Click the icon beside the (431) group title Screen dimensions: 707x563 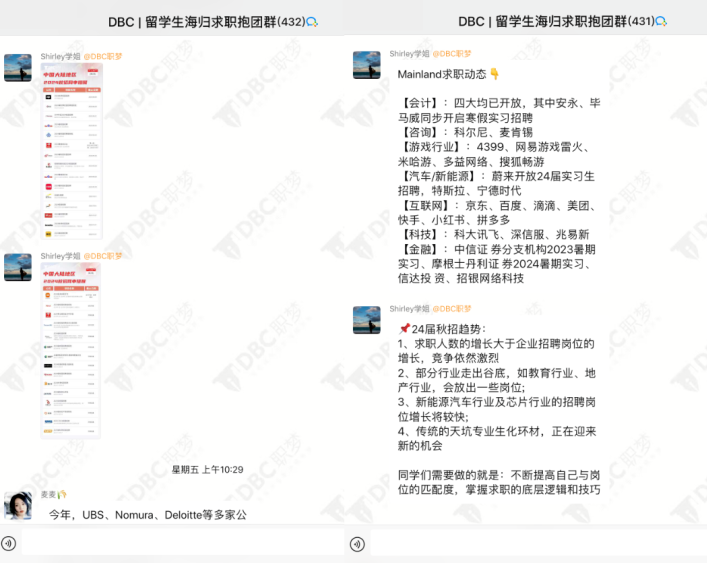661,21
